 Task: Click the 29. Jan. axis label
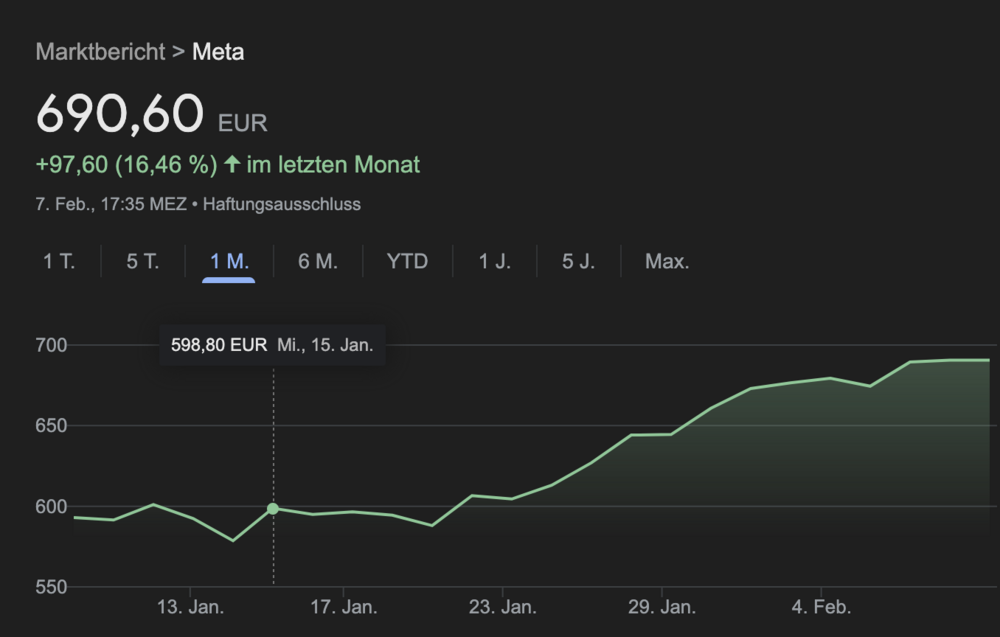(x=662, y=607)
